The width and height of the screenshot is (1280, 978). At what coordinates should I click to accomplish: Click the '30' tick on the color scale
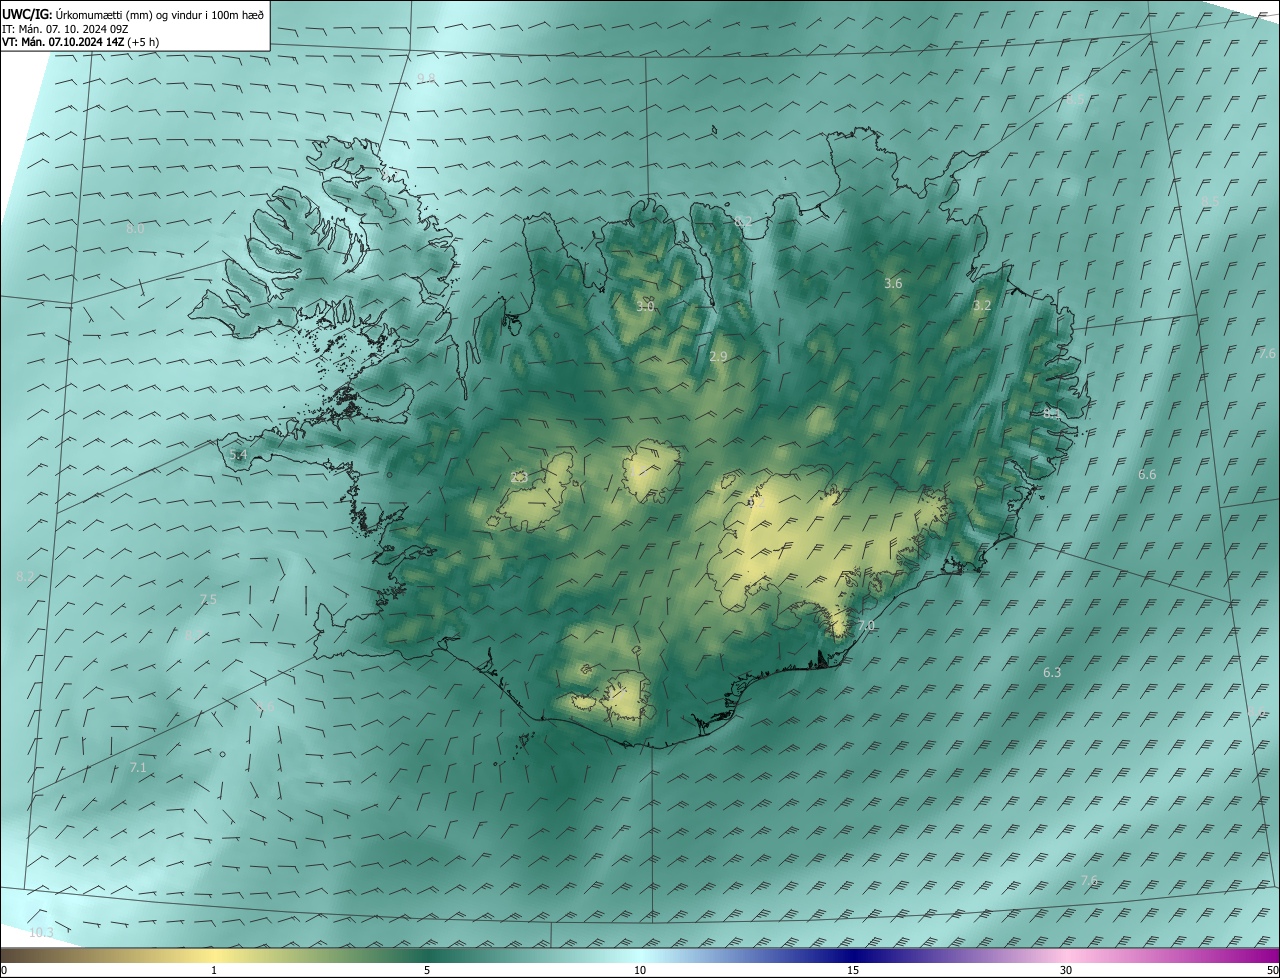(1066, 971)
